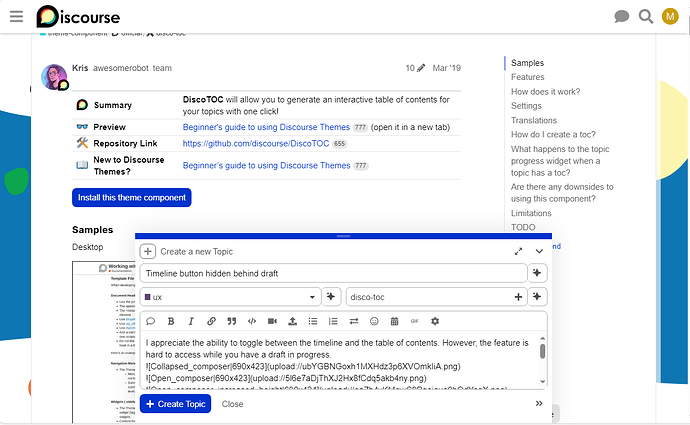Jump to Settings in TOC
The width and height of the screenshot is (690, 425).
click(x=526, y=106)
